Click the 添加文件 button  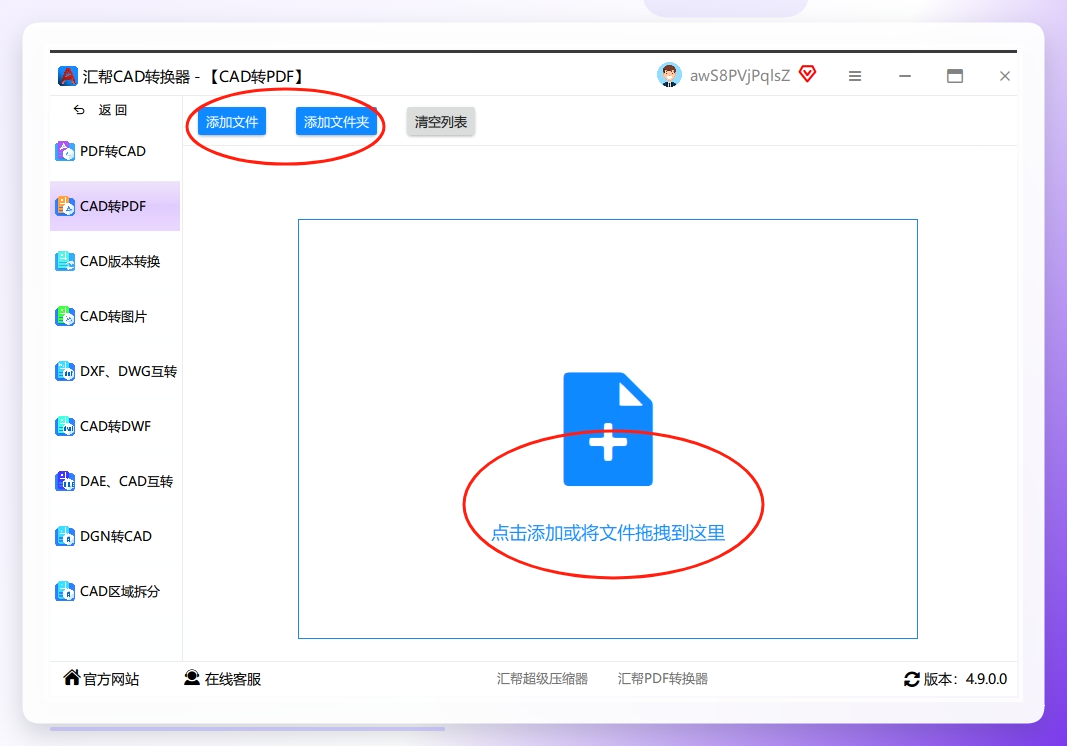click(x=232, y=122)
